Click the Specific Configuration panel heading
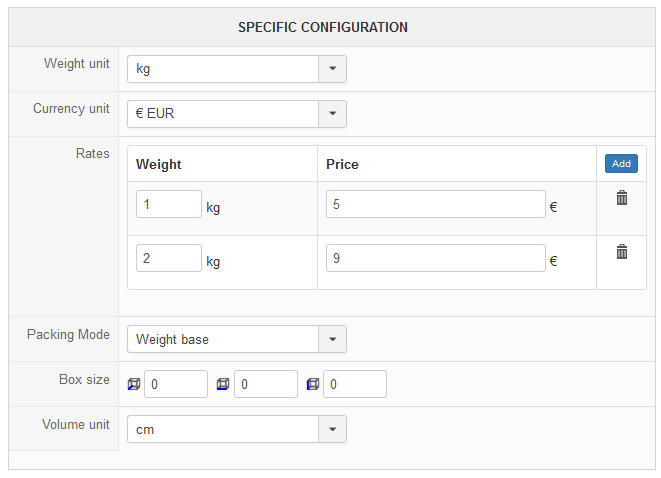 click(323, 27)
